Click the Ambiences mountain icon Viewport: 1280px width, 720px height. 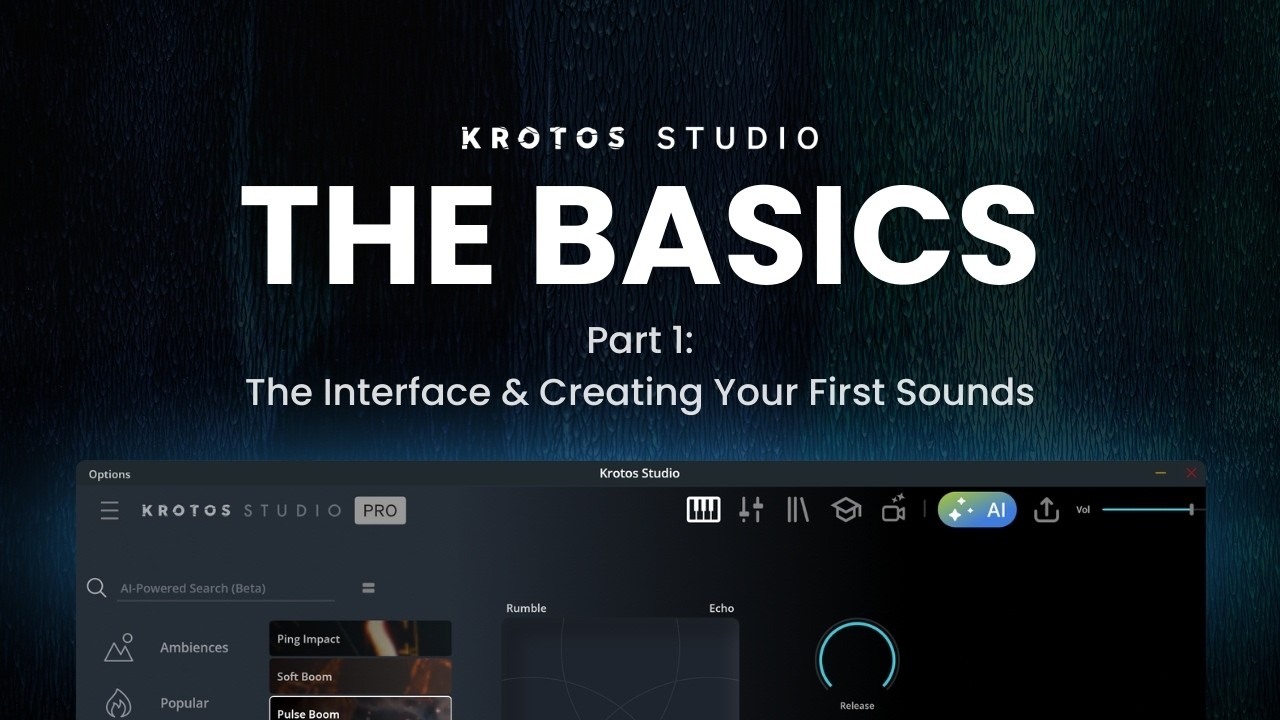[118, 648]
